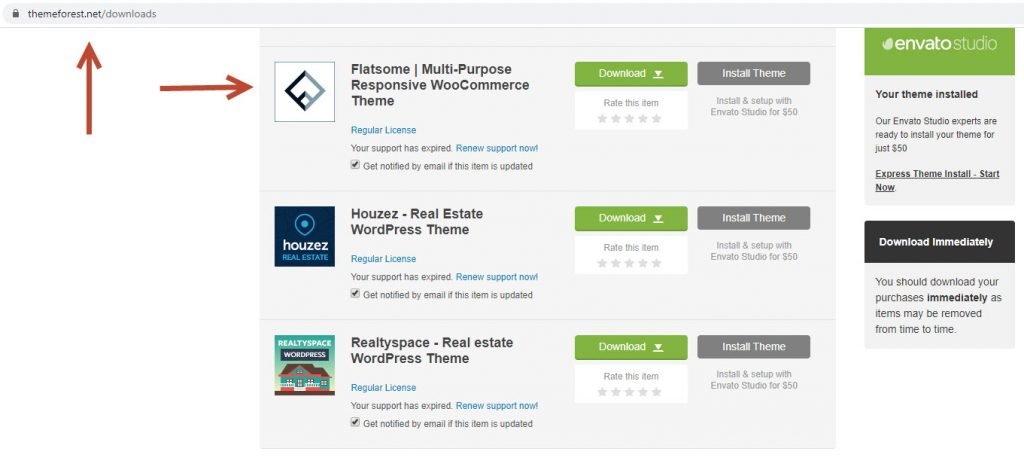Click Houzez 'Your support has expired.' text

pos(402,277)
